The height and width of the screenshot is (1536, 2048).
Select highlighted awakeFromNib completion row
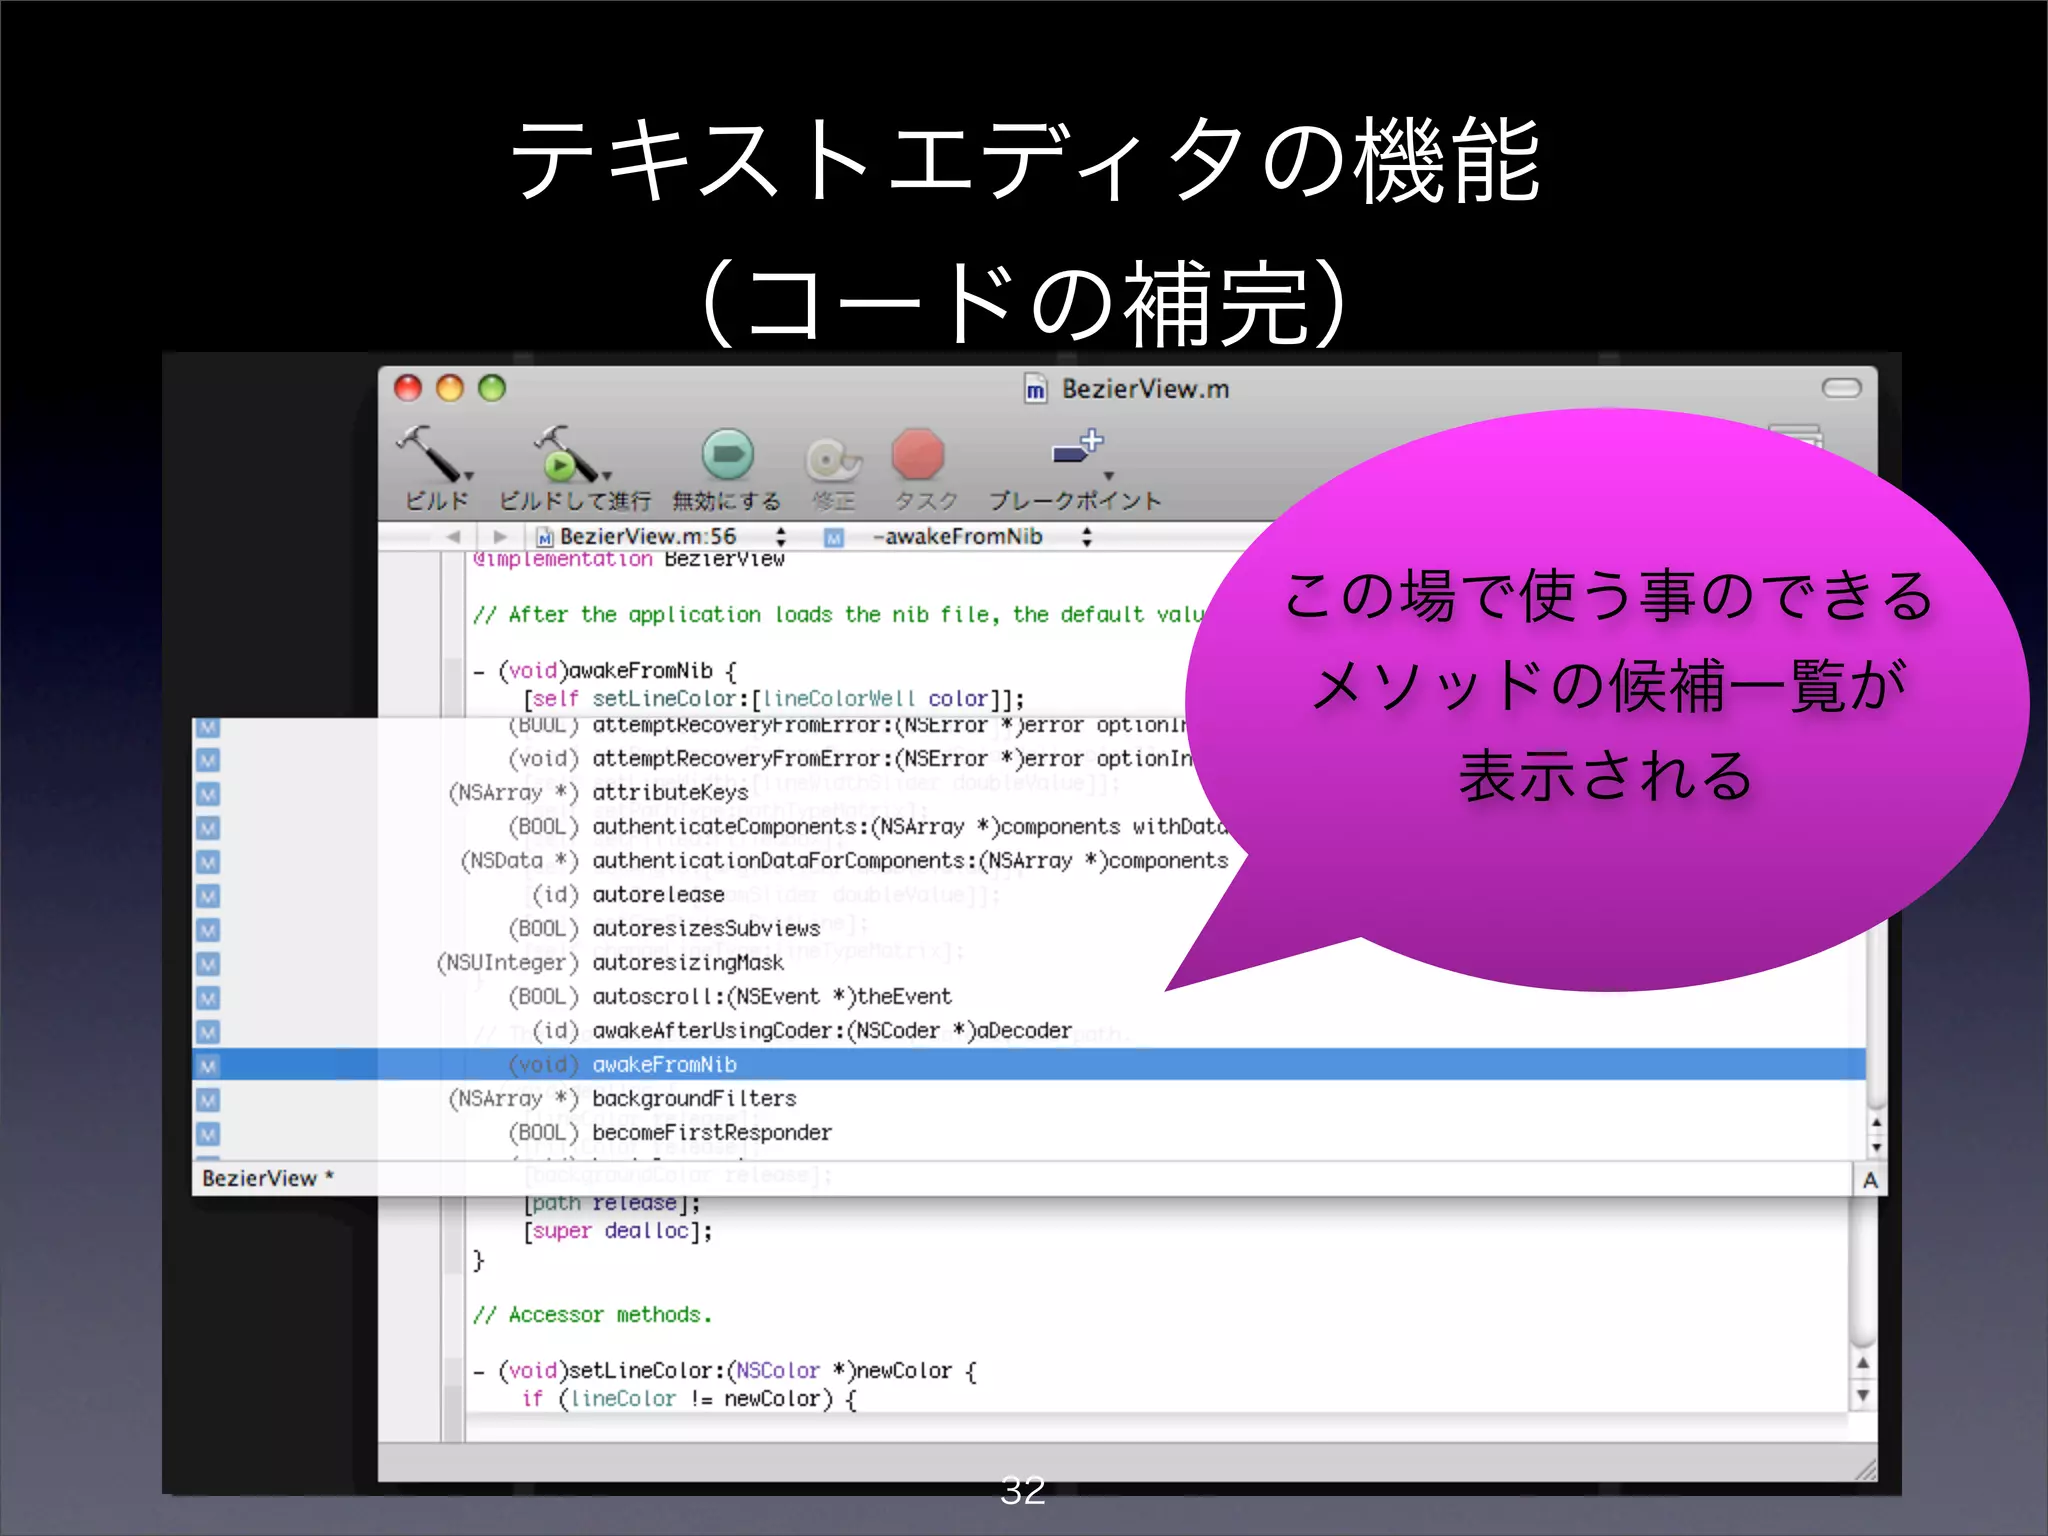point(1028,1065)
